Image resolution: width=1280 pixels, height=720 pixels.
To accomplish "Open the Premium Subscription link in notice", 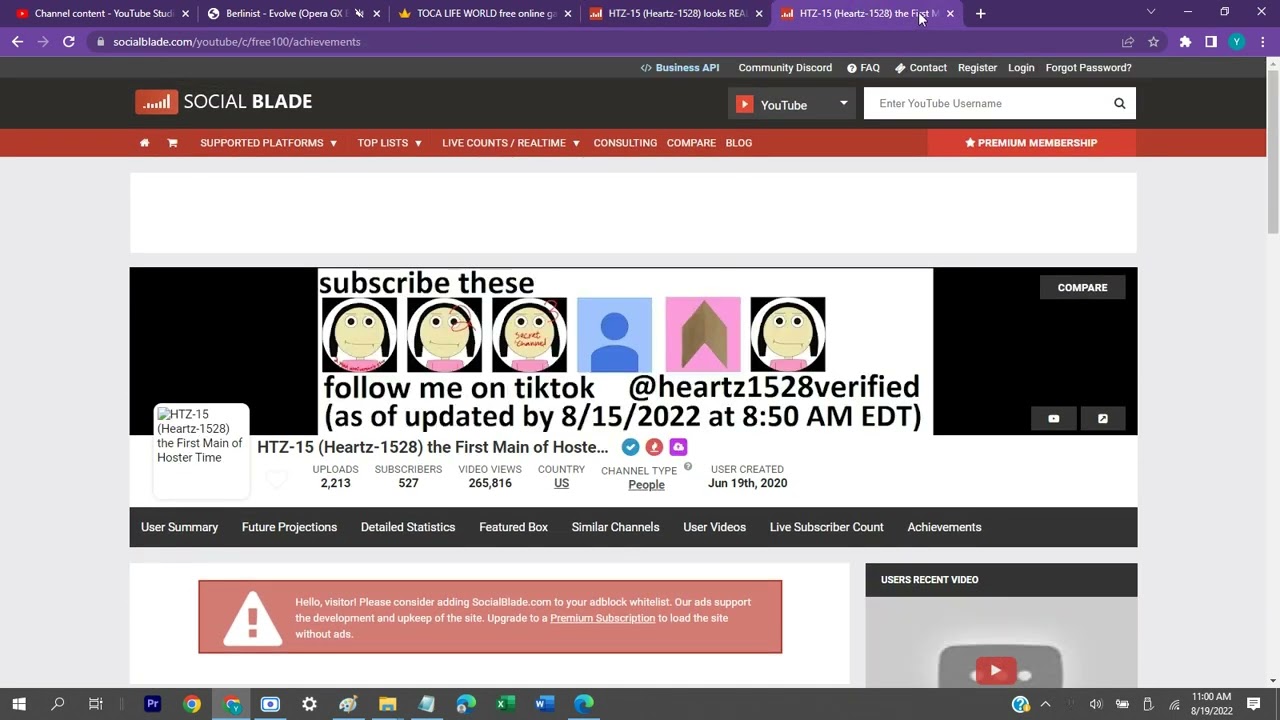I will coord(602,618).
